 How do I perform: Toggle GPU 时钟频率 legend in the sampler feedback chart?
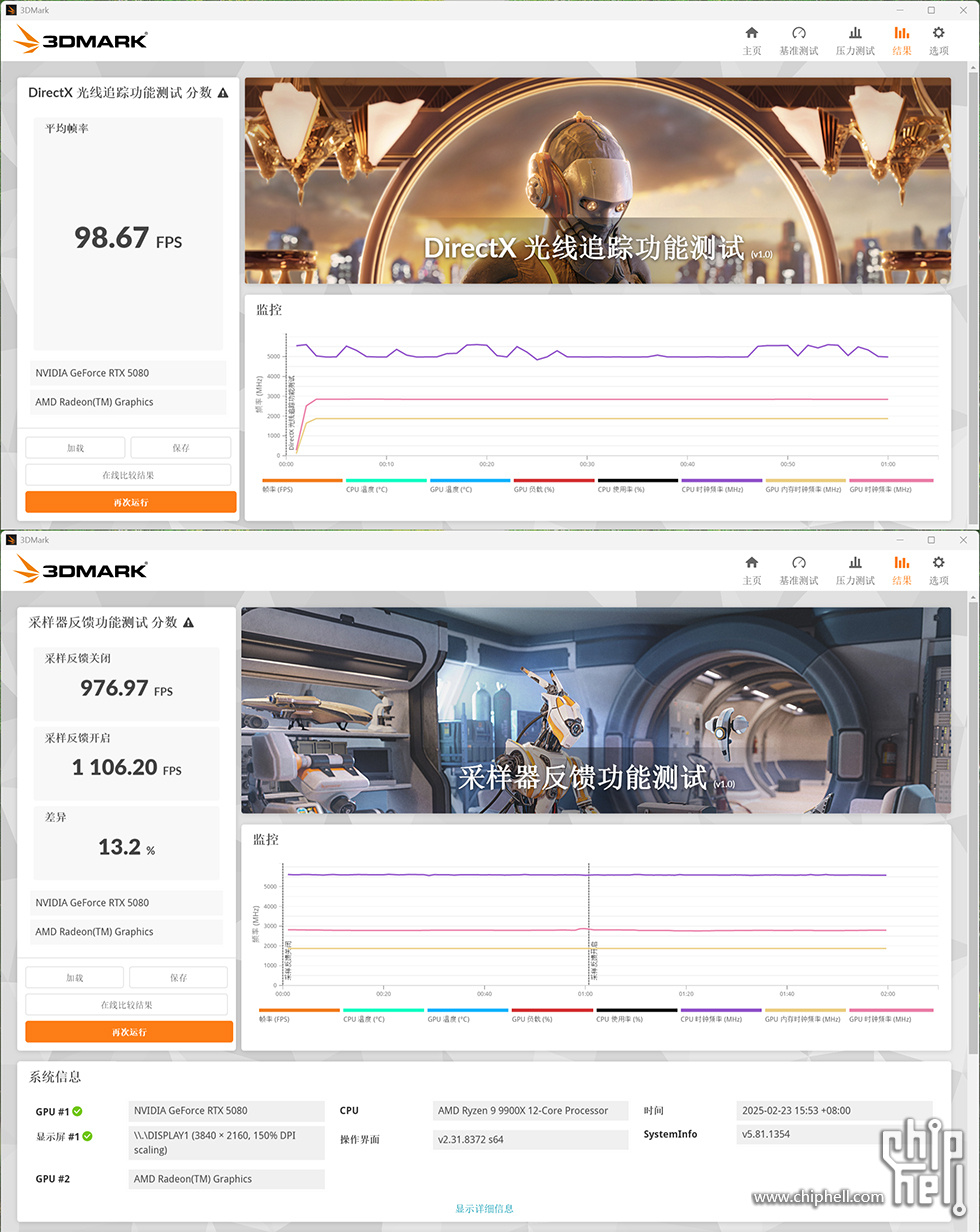(x=890, y=1015)
